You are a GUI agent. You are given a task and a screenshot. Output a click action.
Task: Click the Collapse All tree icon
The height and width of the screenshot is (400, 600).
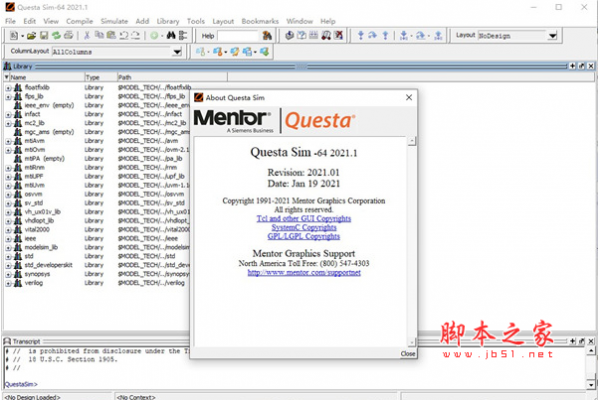(183, 36)
